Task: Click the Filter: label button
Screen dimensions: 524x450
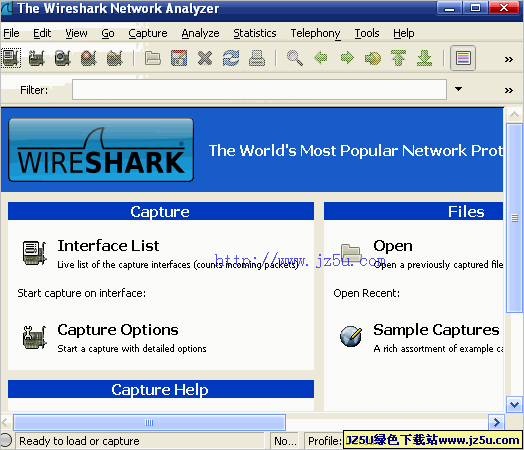Action: tap(34, 90)
